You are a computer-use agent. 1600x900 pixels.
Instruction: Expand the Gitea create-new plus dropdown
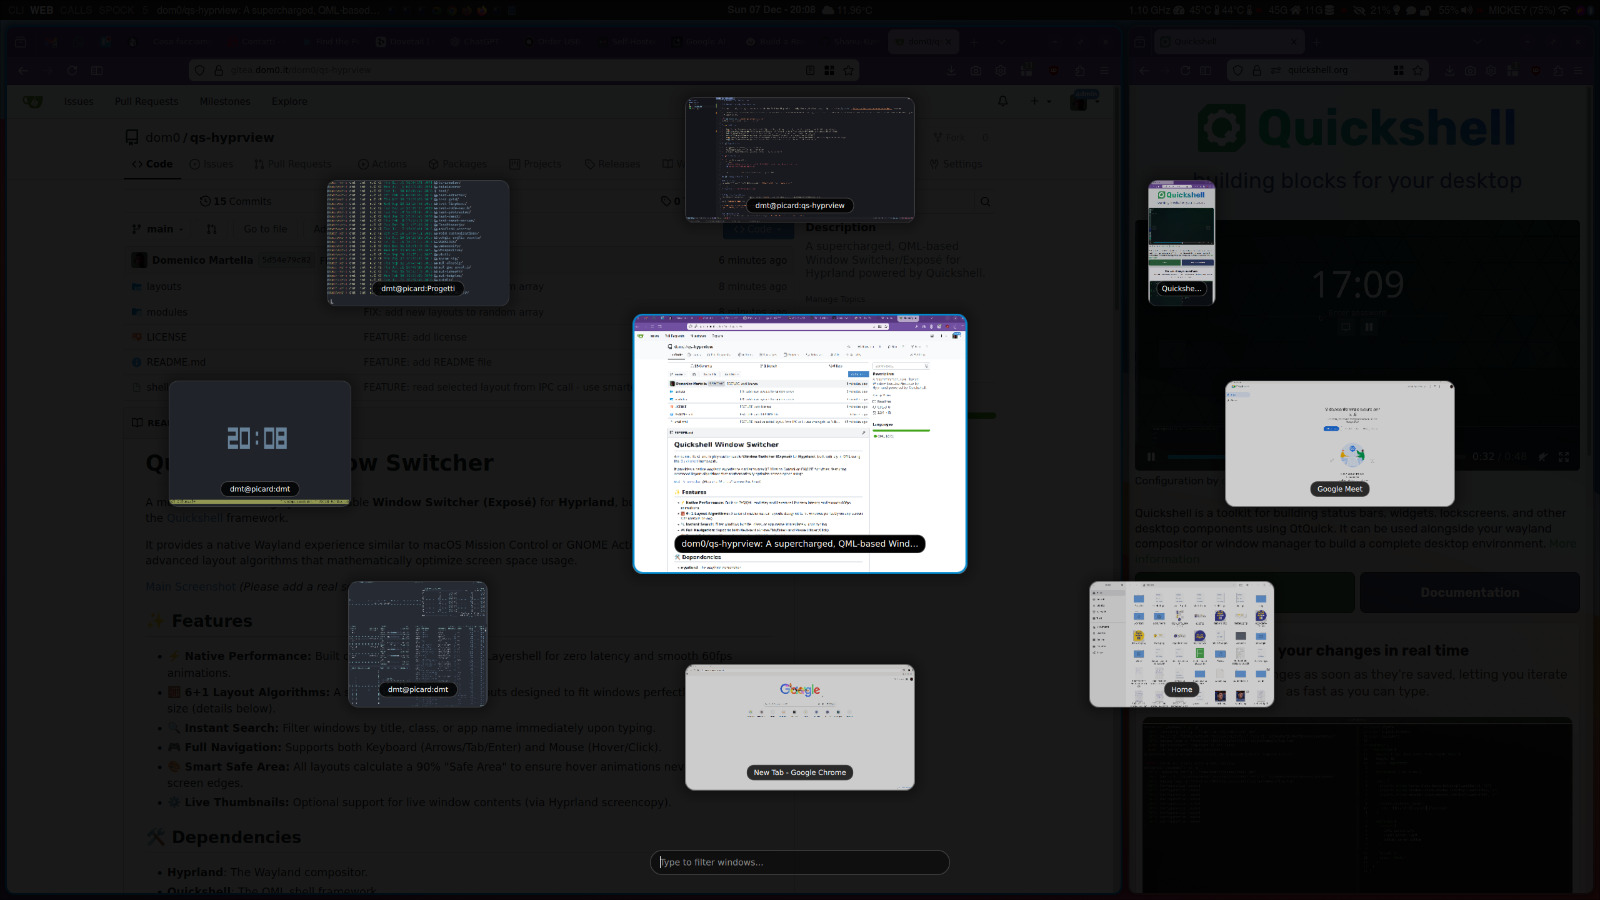point(1039,101)
